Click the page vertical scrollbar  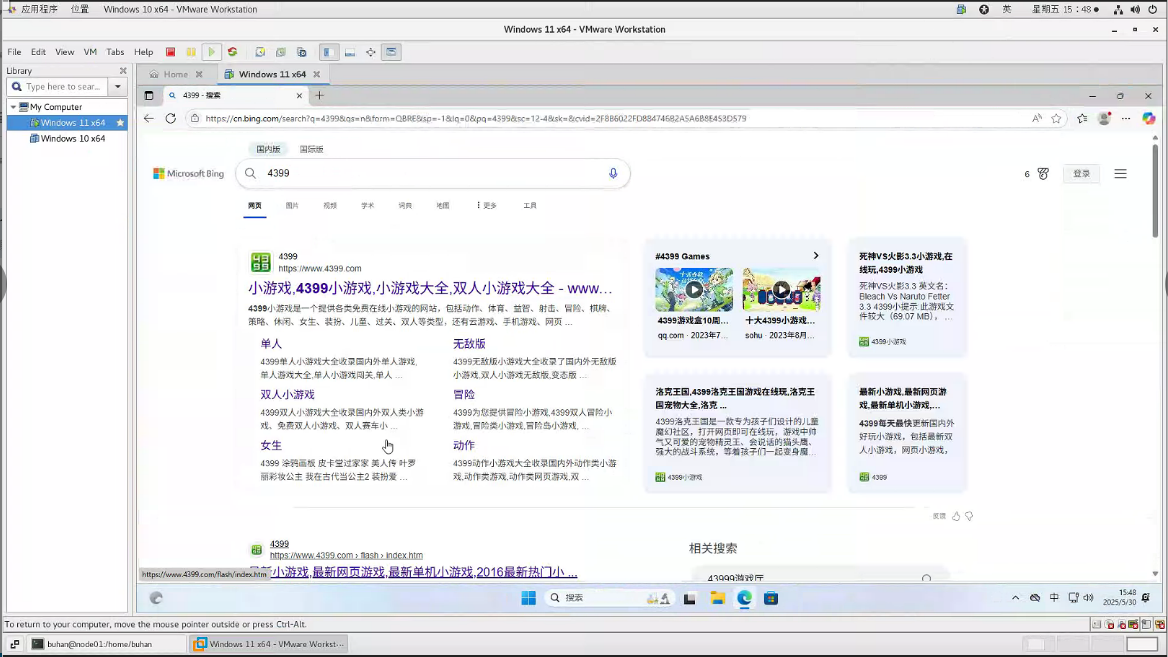click(x=1155, y=192)
